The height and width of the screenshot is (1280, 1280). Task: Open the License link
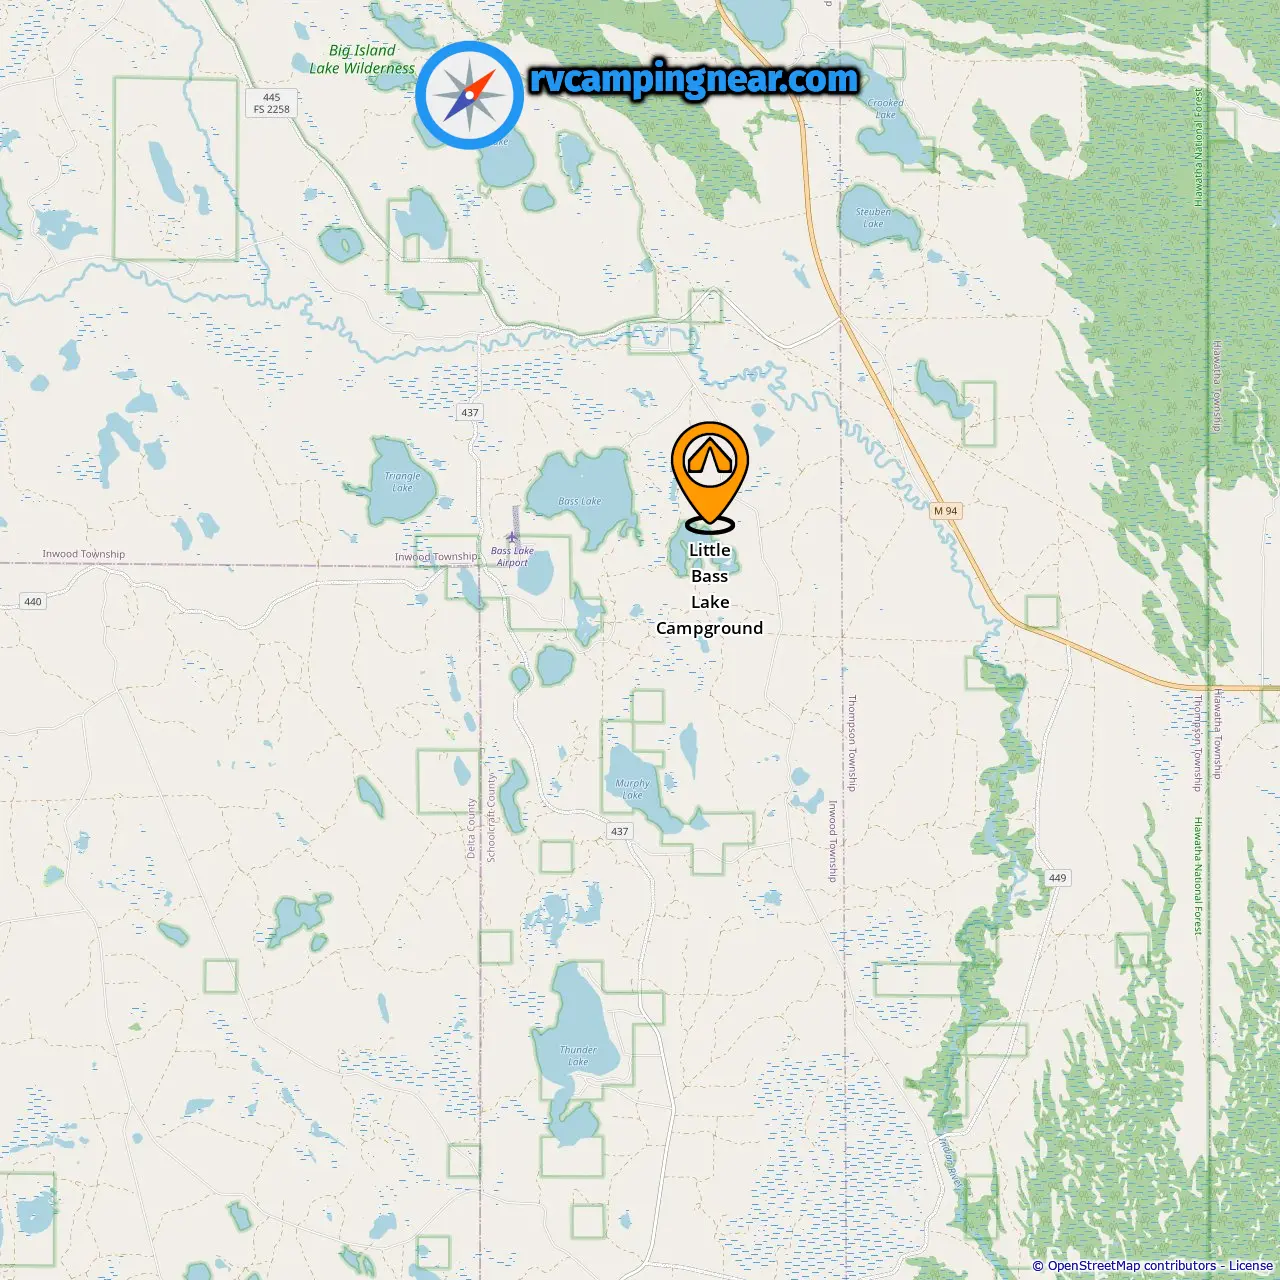tap(1251, 1266)
